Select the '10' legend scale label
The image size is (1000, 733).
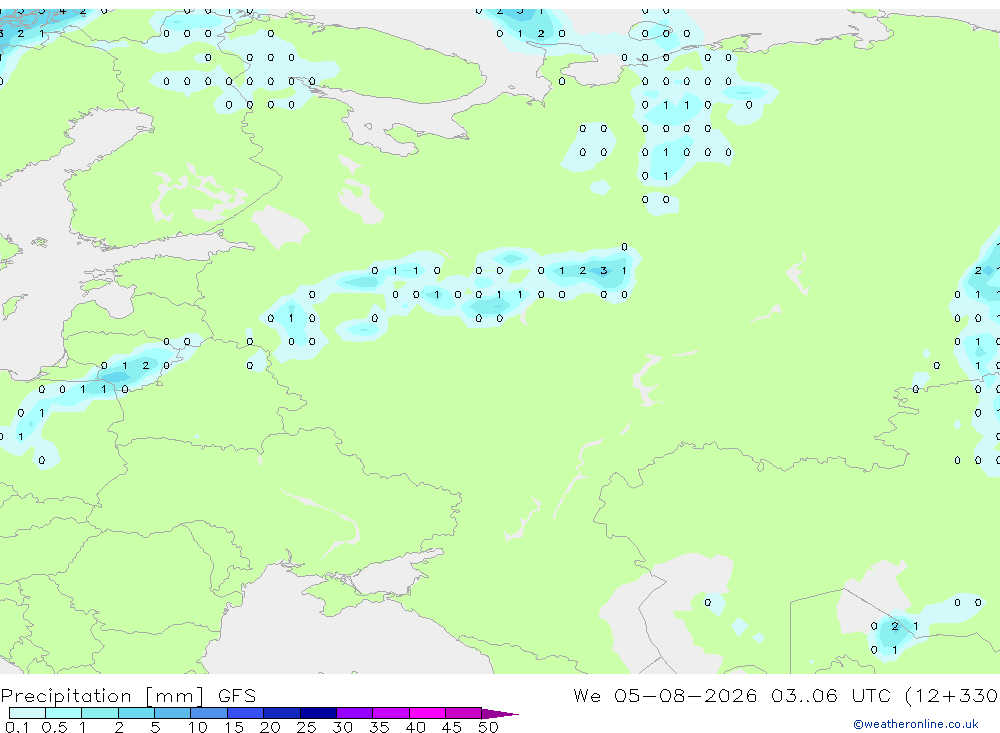198,727
